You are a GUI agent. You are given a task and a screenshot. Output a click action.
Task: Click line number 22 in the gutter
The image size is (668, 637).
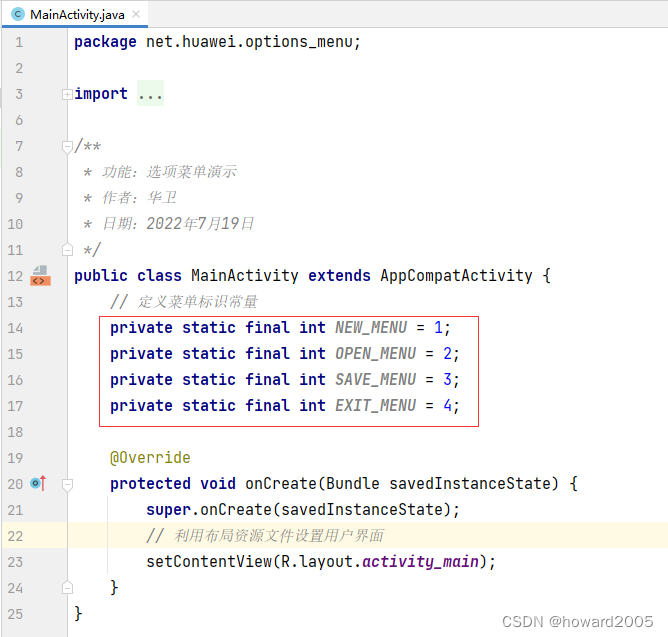[x=15, y=536]
